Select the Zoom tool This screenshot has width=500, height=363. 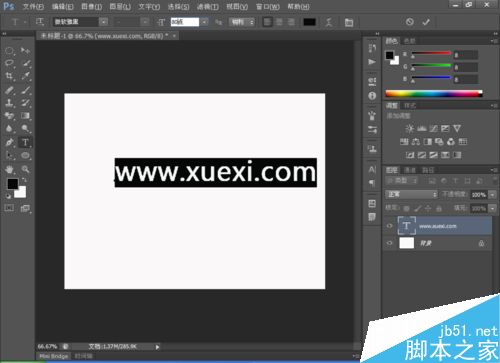25,169
